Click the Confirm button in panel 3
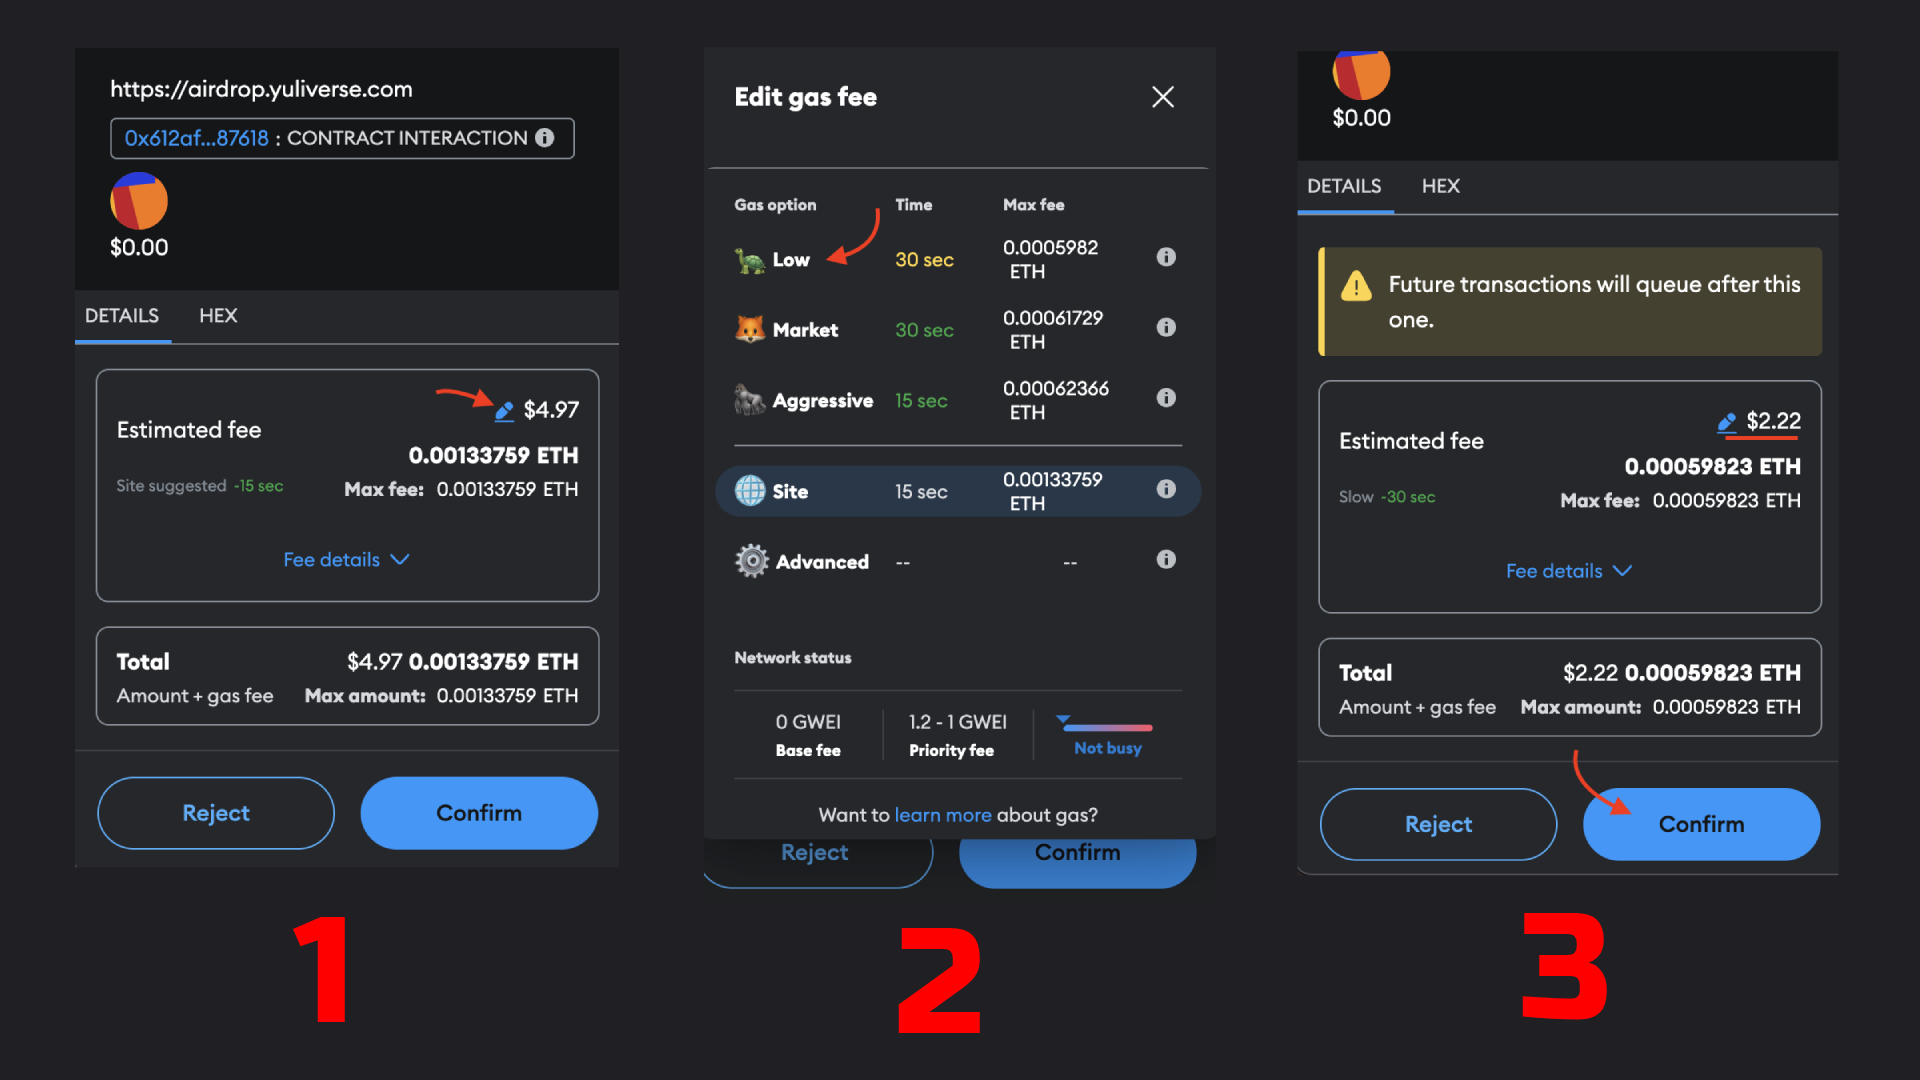1920x1080 pixels. click(1701, 823)
